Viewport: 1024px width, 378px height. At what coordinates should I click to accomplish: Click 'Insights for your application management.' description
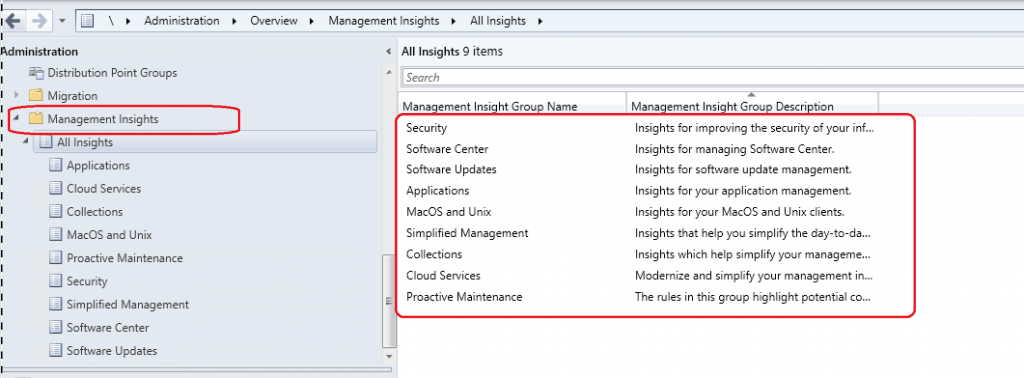(743, 191)
